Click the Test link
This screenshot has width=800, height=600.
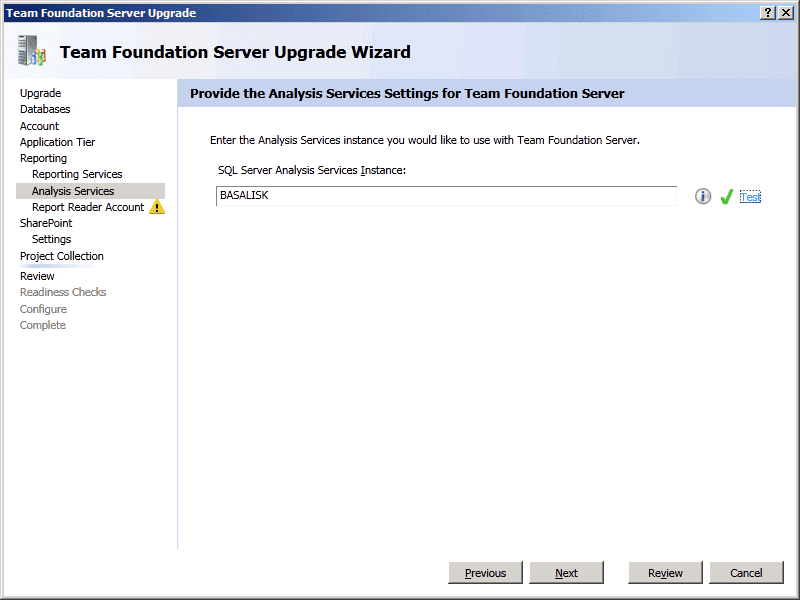click(750, 197)
